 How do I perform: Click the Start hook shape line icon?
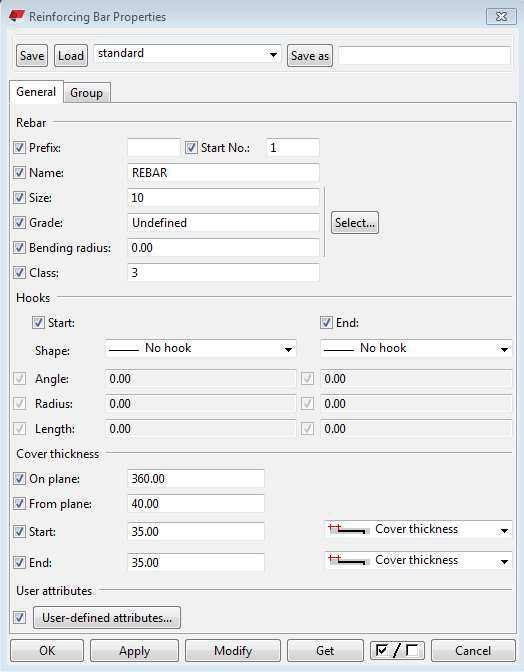(124, 350)
